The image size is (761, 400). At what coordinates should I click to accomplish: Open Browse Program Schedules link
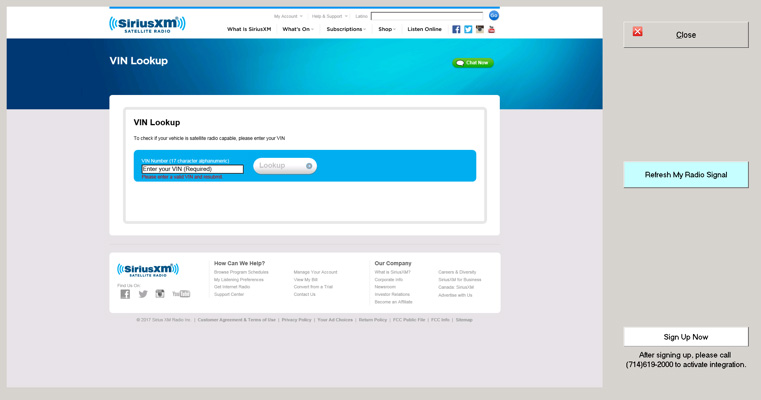241,272
